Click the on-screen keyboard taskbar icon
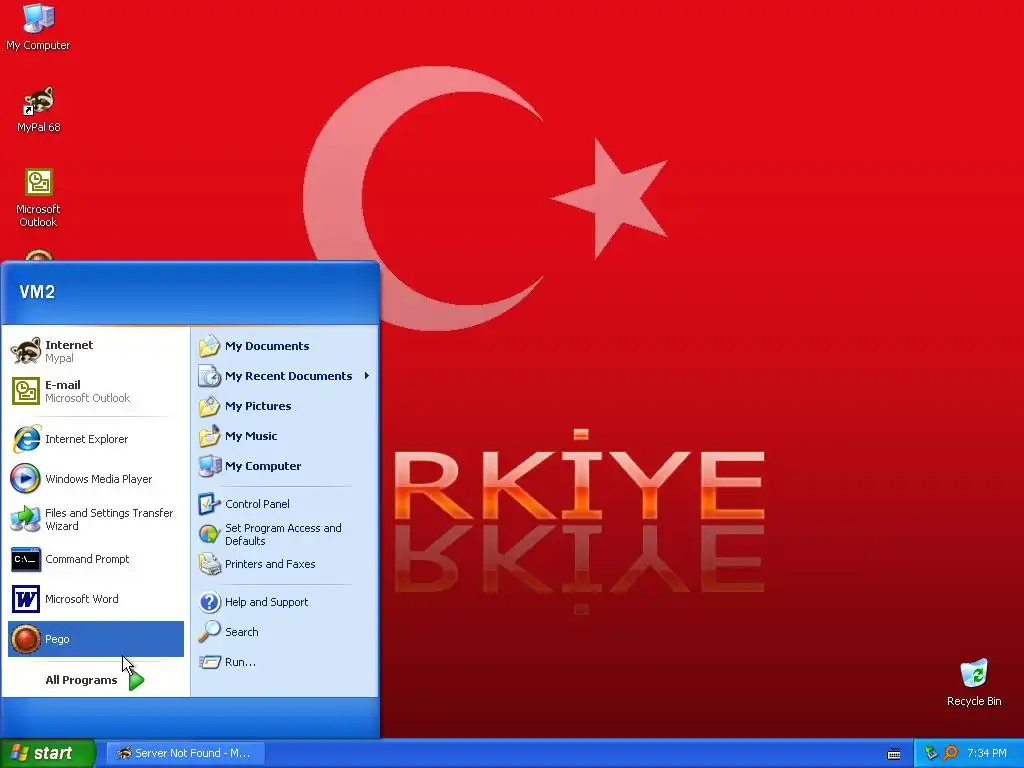This screenshot has width=1024, height=768. [894, 754]
